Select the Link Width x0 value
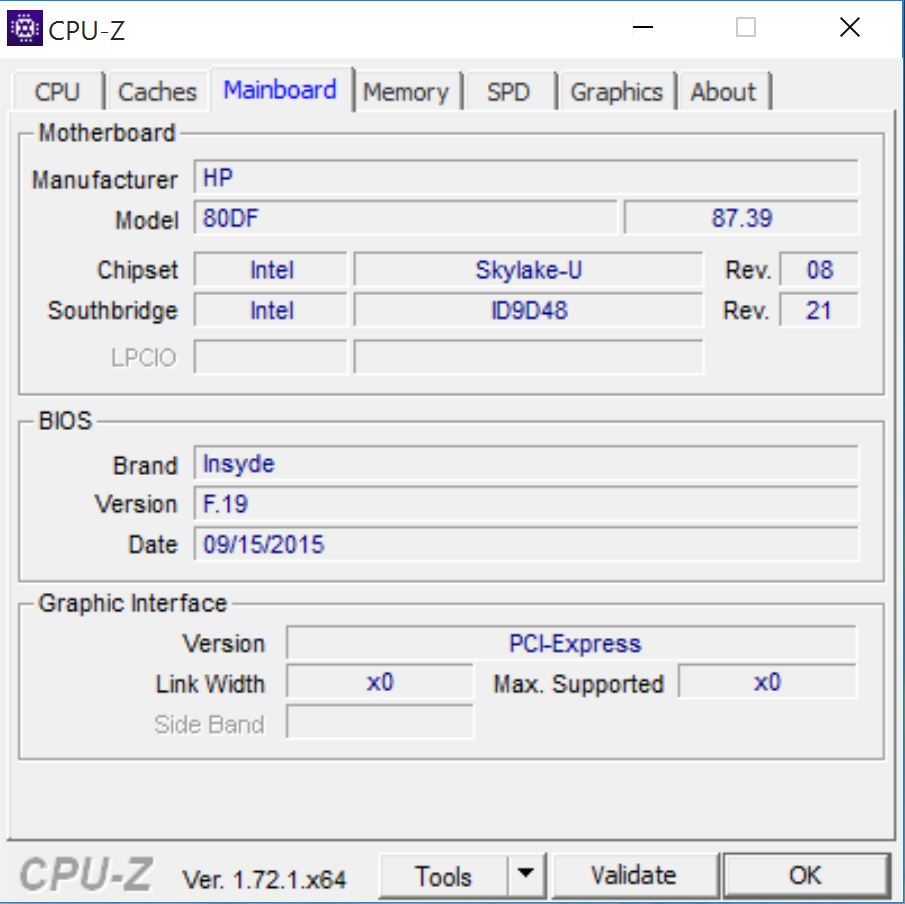 380,682
